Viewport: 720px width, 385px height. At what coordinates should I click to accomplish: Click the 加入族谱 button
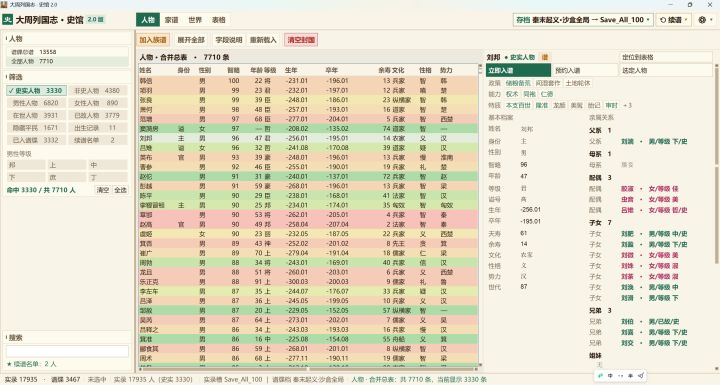[x=153, y=40]
